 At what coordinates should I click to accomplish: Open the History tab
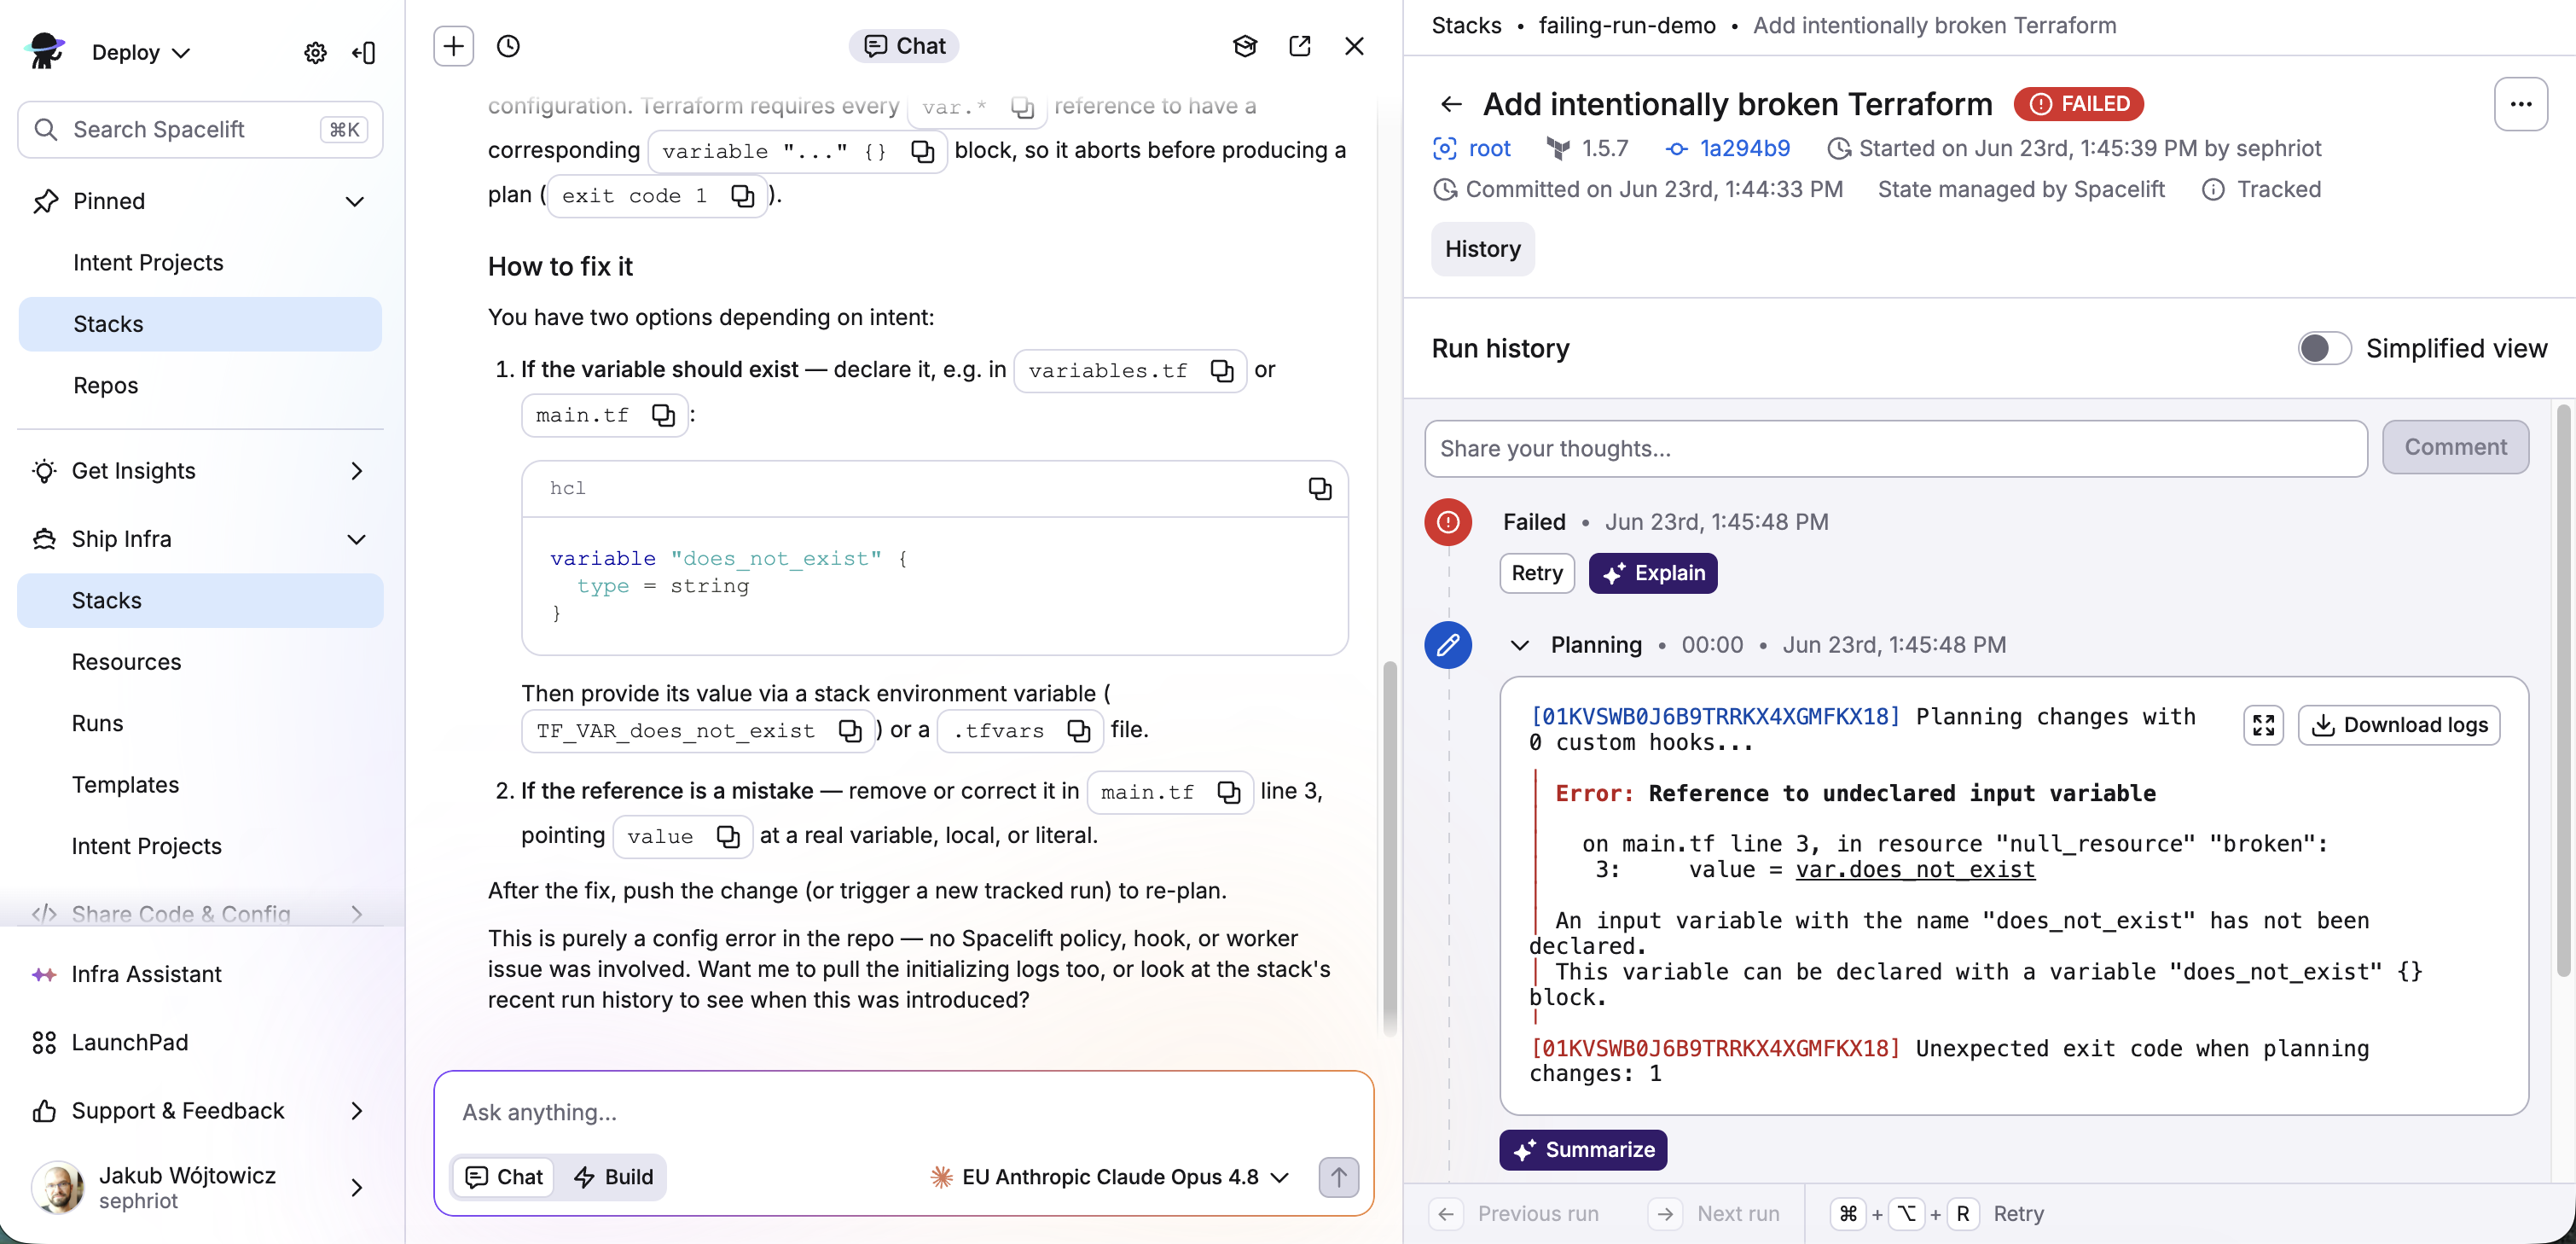pos(1482,249)
